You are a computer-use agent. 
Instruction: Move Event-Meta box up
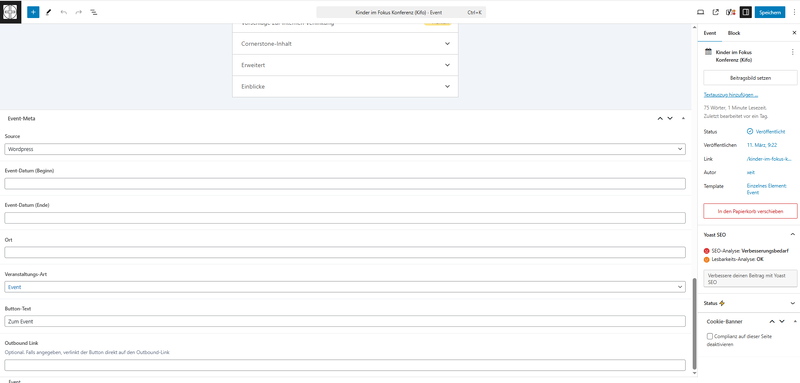click(660, 118)
